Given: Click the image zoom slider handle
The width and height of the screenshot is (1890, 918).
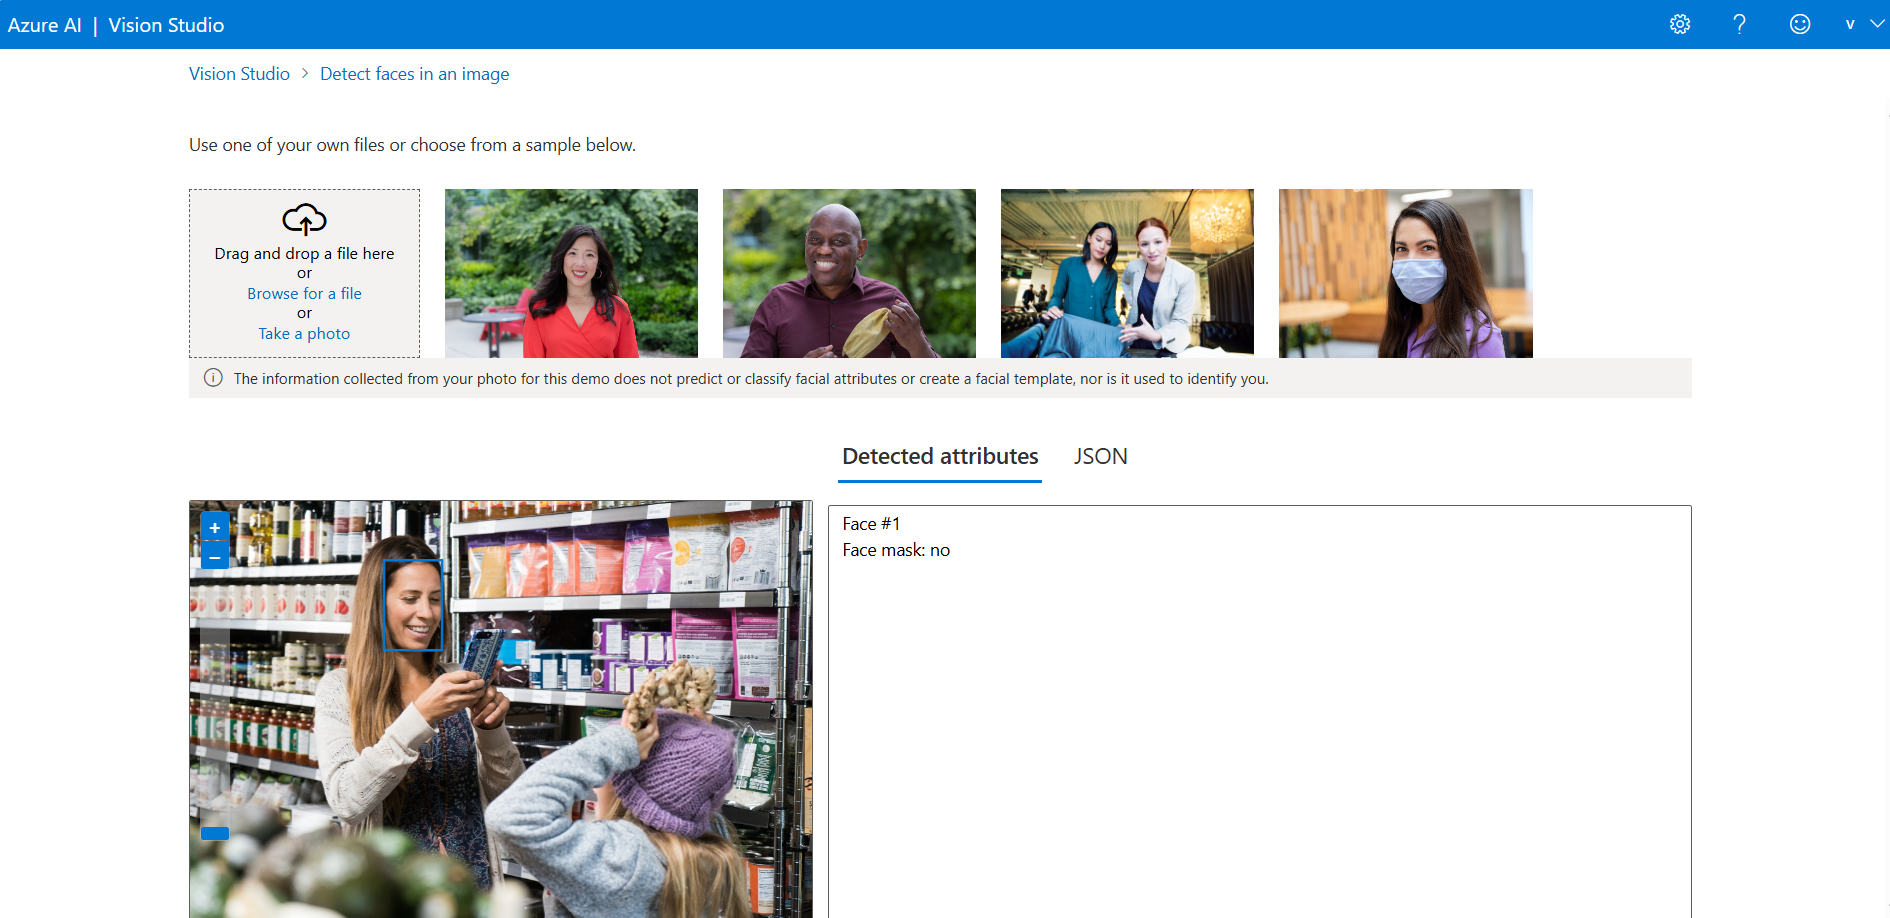Looking at the screenshot, I should tap(215, 833).
